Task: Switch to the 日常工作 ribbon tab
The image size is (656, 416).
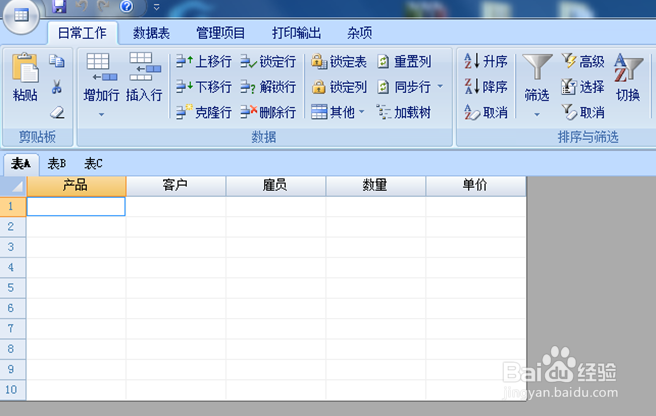Action: click(x=82, y=33)
